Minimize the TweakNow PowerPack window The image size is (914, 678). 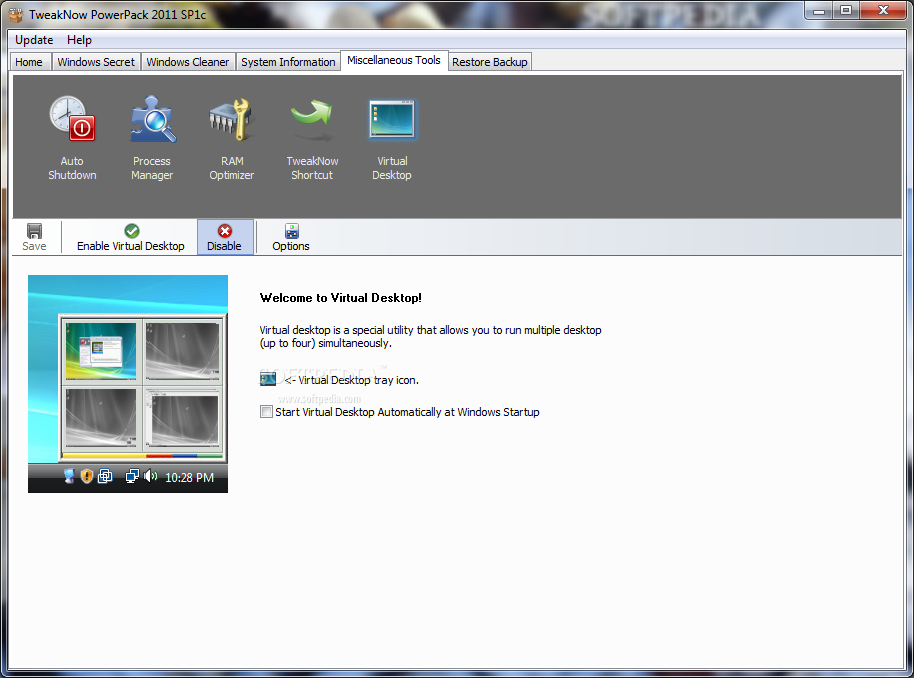click(819, 11)
